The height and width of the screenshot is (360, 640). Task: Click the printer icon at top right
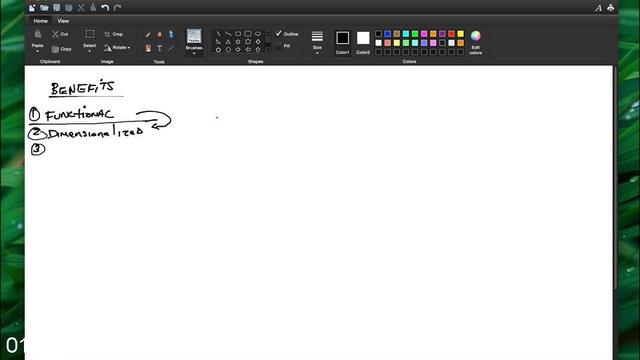pos(611,8)
